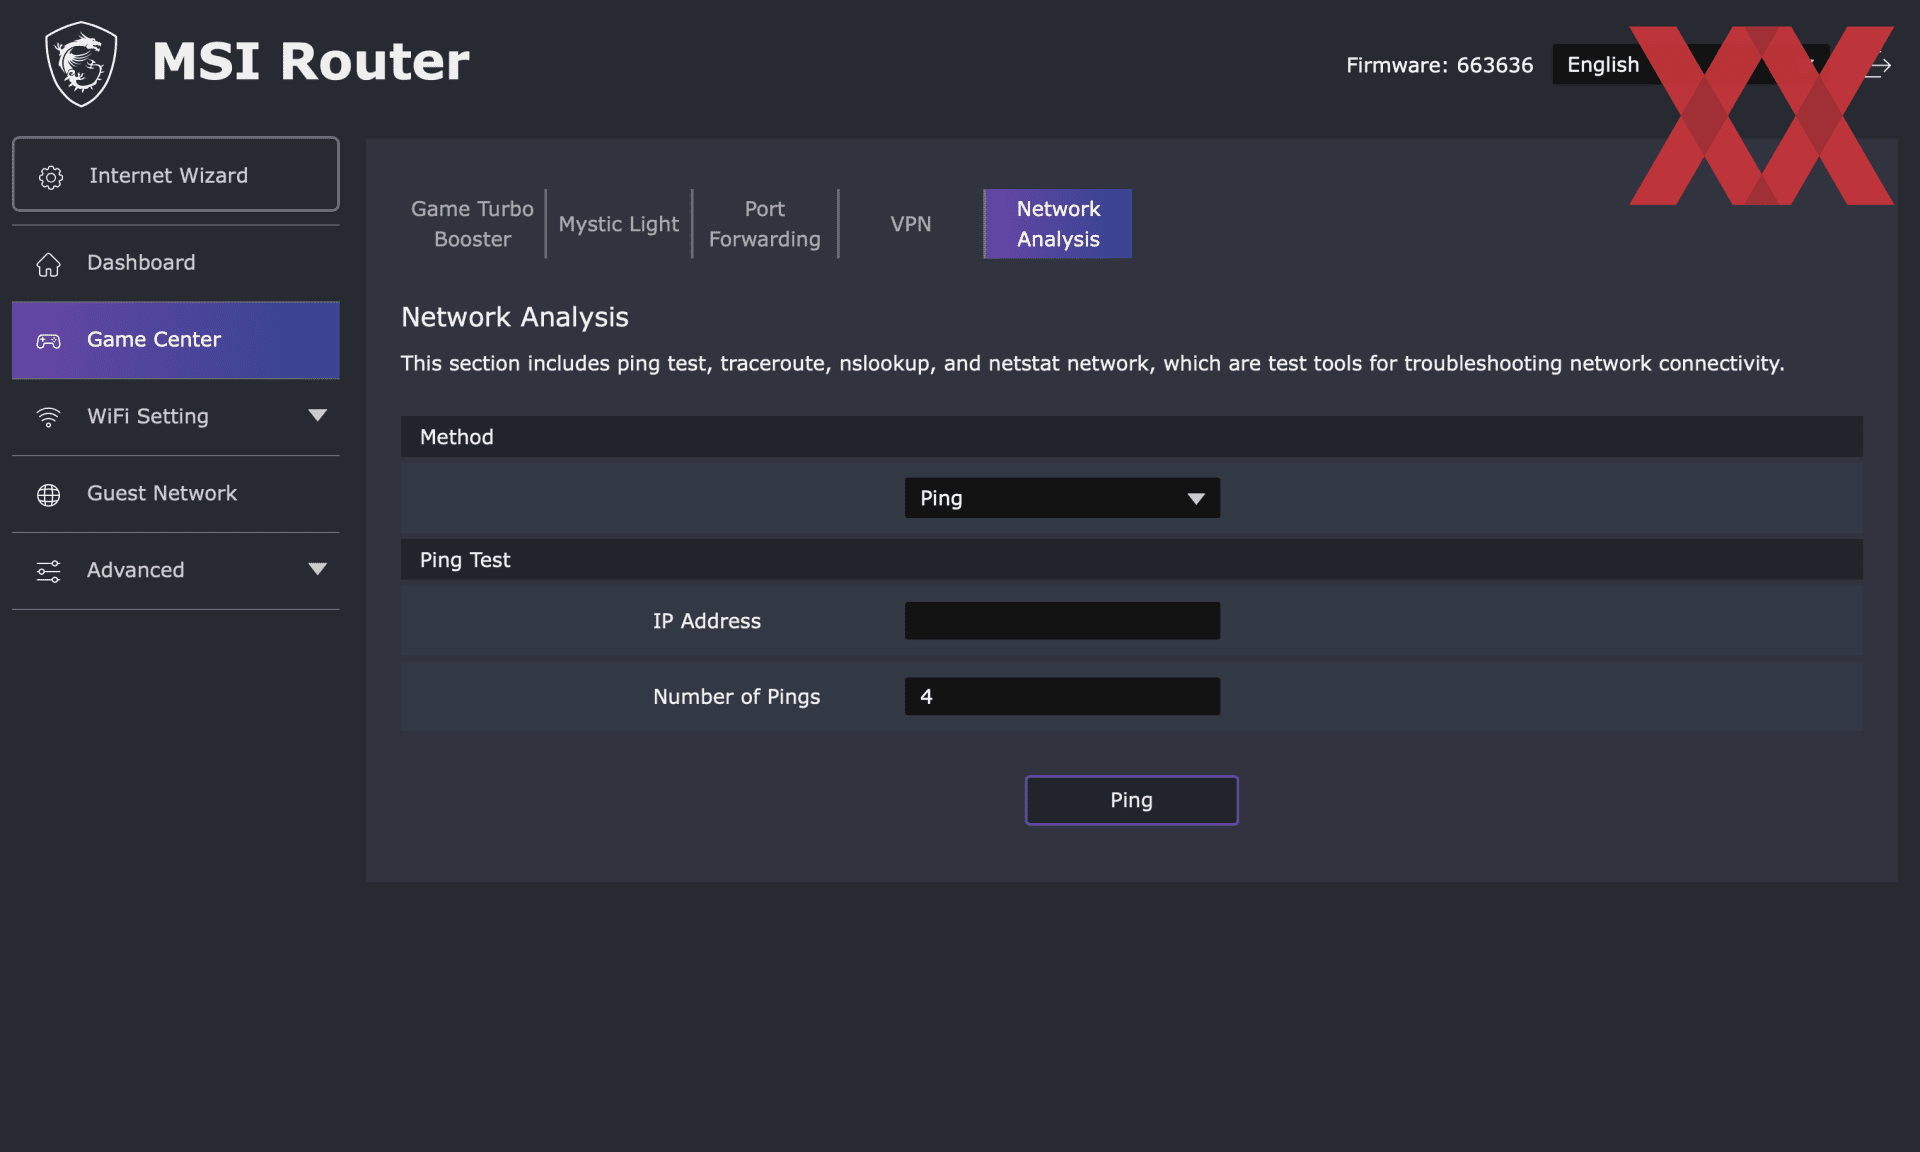Open the Advanced settings menu
The height and width of the screenshot is (1152, 1920).
pos(176,571)
